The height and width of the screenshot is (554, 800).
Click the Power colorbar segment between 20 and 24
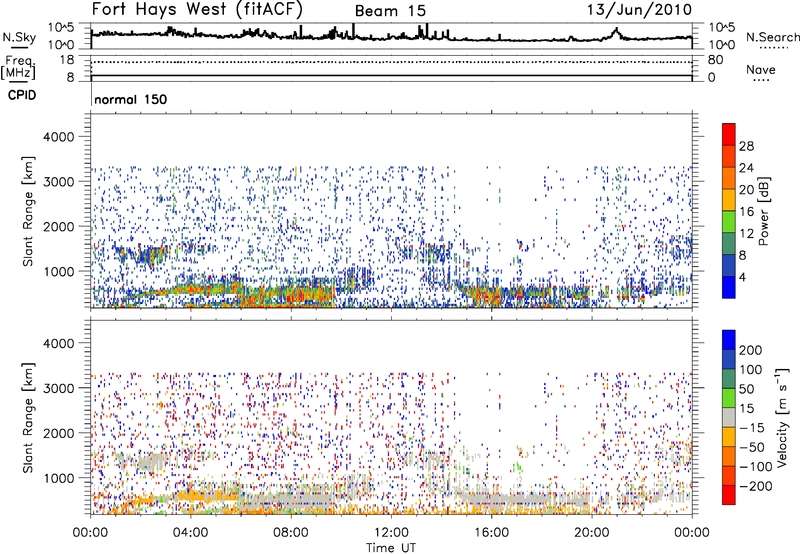pyautogui.click(x=729, y=178)
